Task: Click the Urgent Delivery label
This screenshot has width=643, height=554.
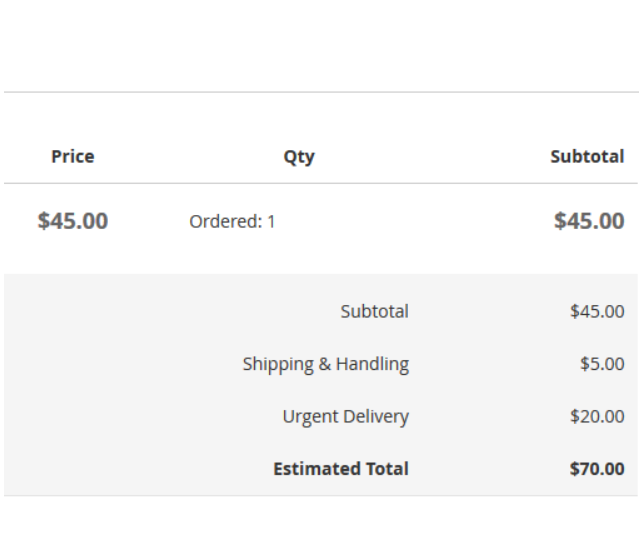Action: point(346,417)
